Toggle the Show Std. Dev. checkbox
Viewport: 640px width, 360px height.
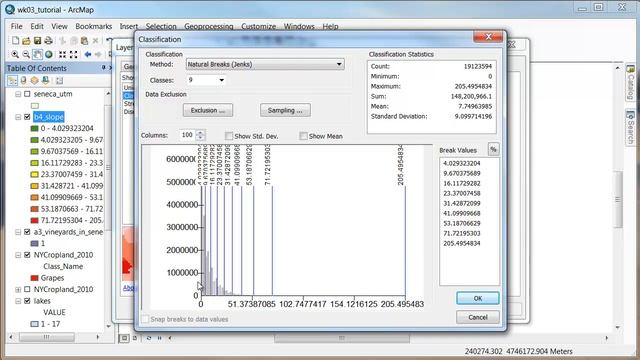[229, 136]
